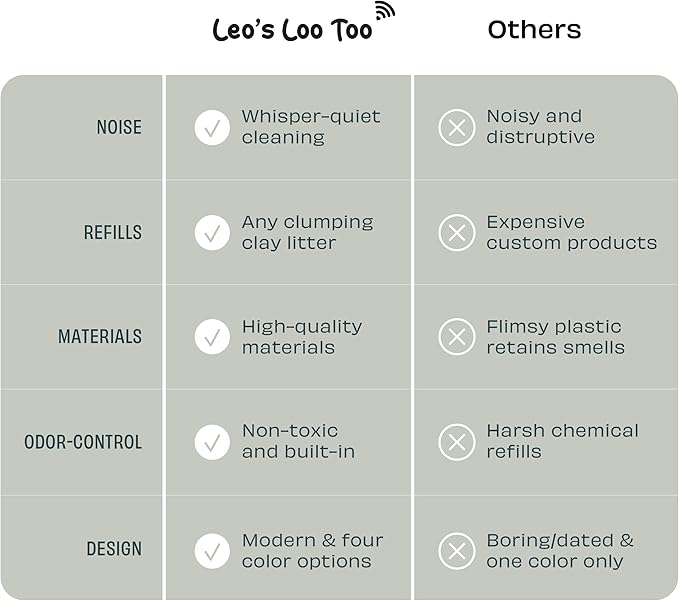
Task: Click the Leo's Loo Too column heading
Action: click(292, 30)
